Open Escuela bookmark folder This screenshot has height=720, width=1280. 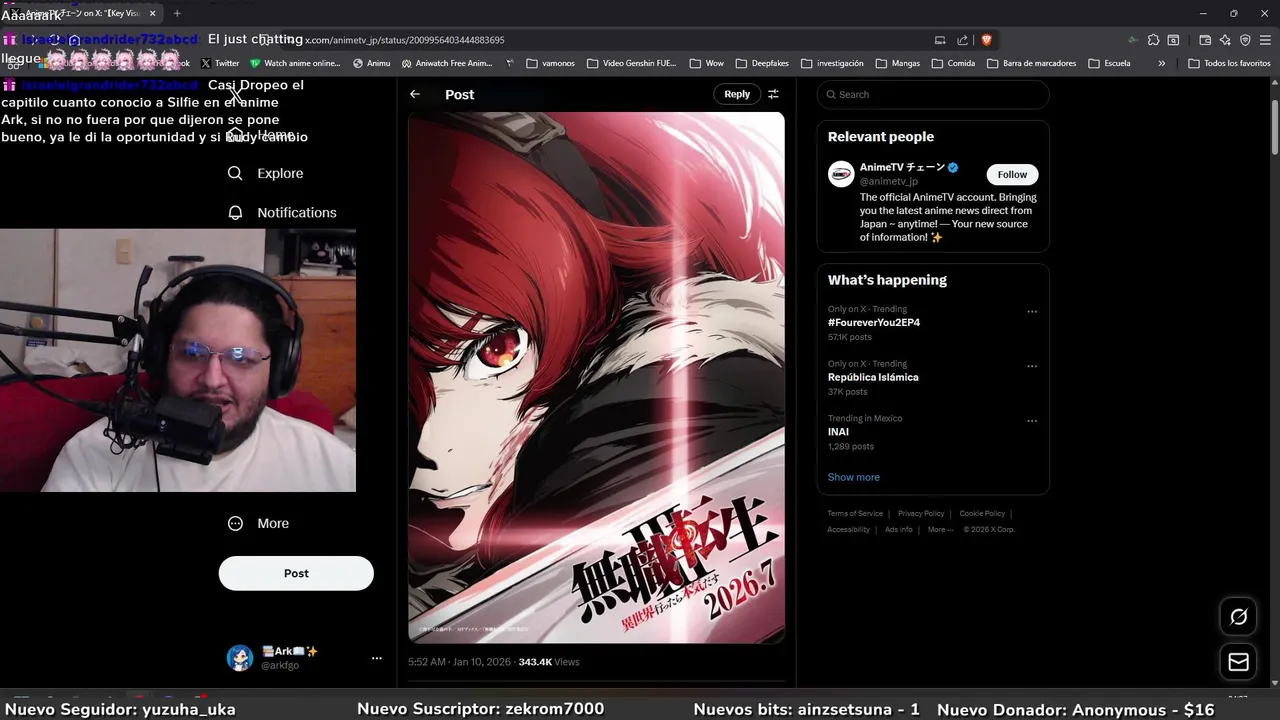pyautogui.click(x=1110, y=63)
